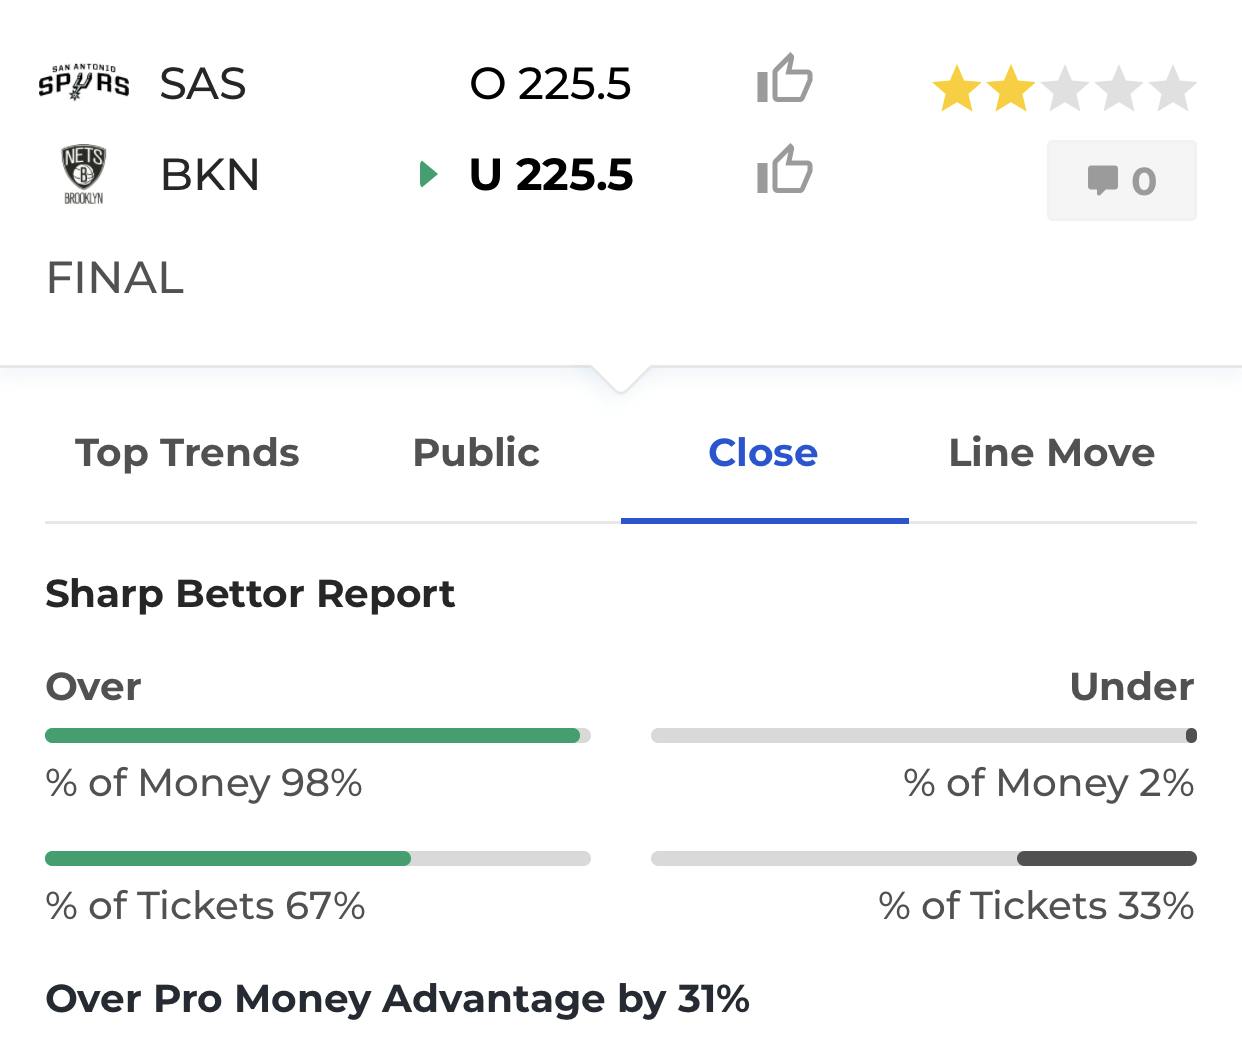Select the Close tab
This screenshot has height=1051, width=1242.
click(x=763, y=453)
